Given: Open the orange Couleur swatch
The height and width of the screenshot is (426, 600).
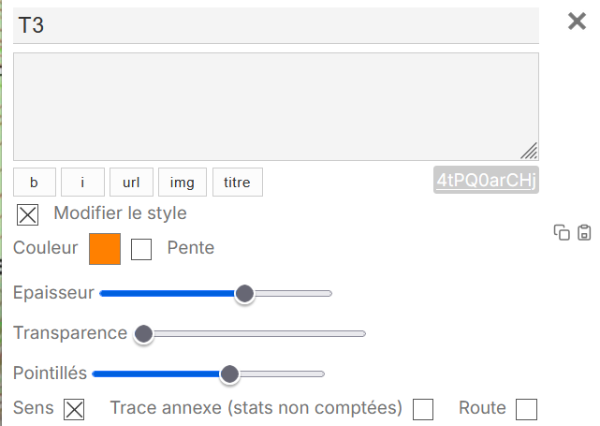Looking at the screenshot, I should (x=105, y=248).
